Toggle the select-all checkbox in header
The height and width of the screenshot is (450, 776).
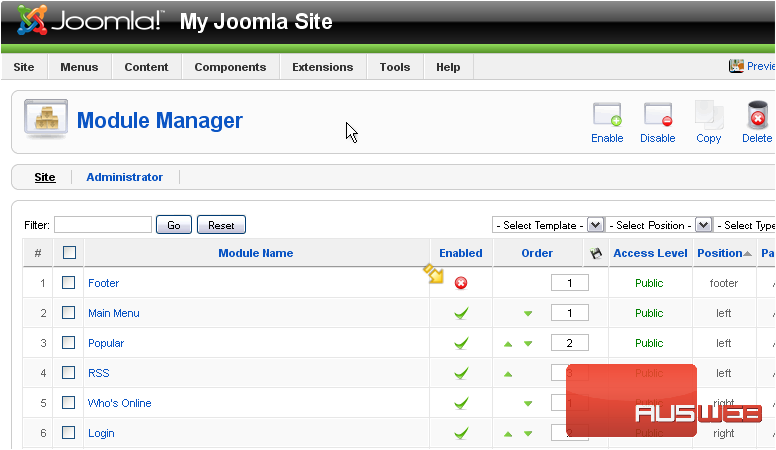69,253
